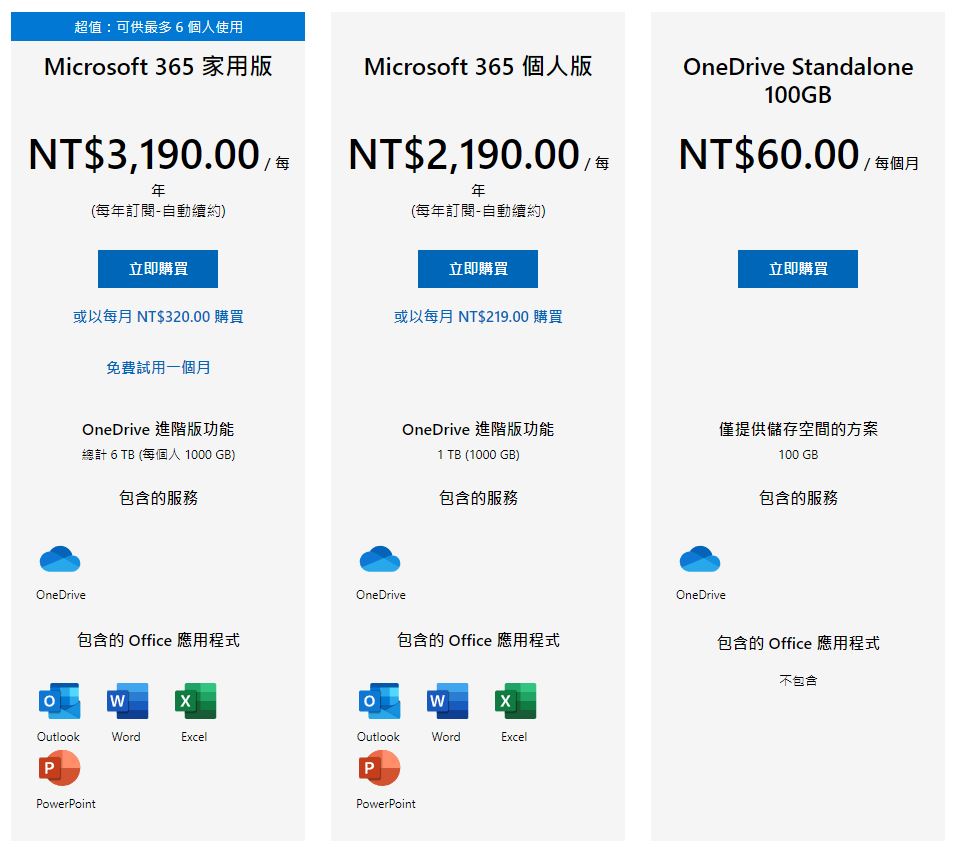Click the Excel icon in 家用版 plan
953x849 pixels.
tap(195, 702)
